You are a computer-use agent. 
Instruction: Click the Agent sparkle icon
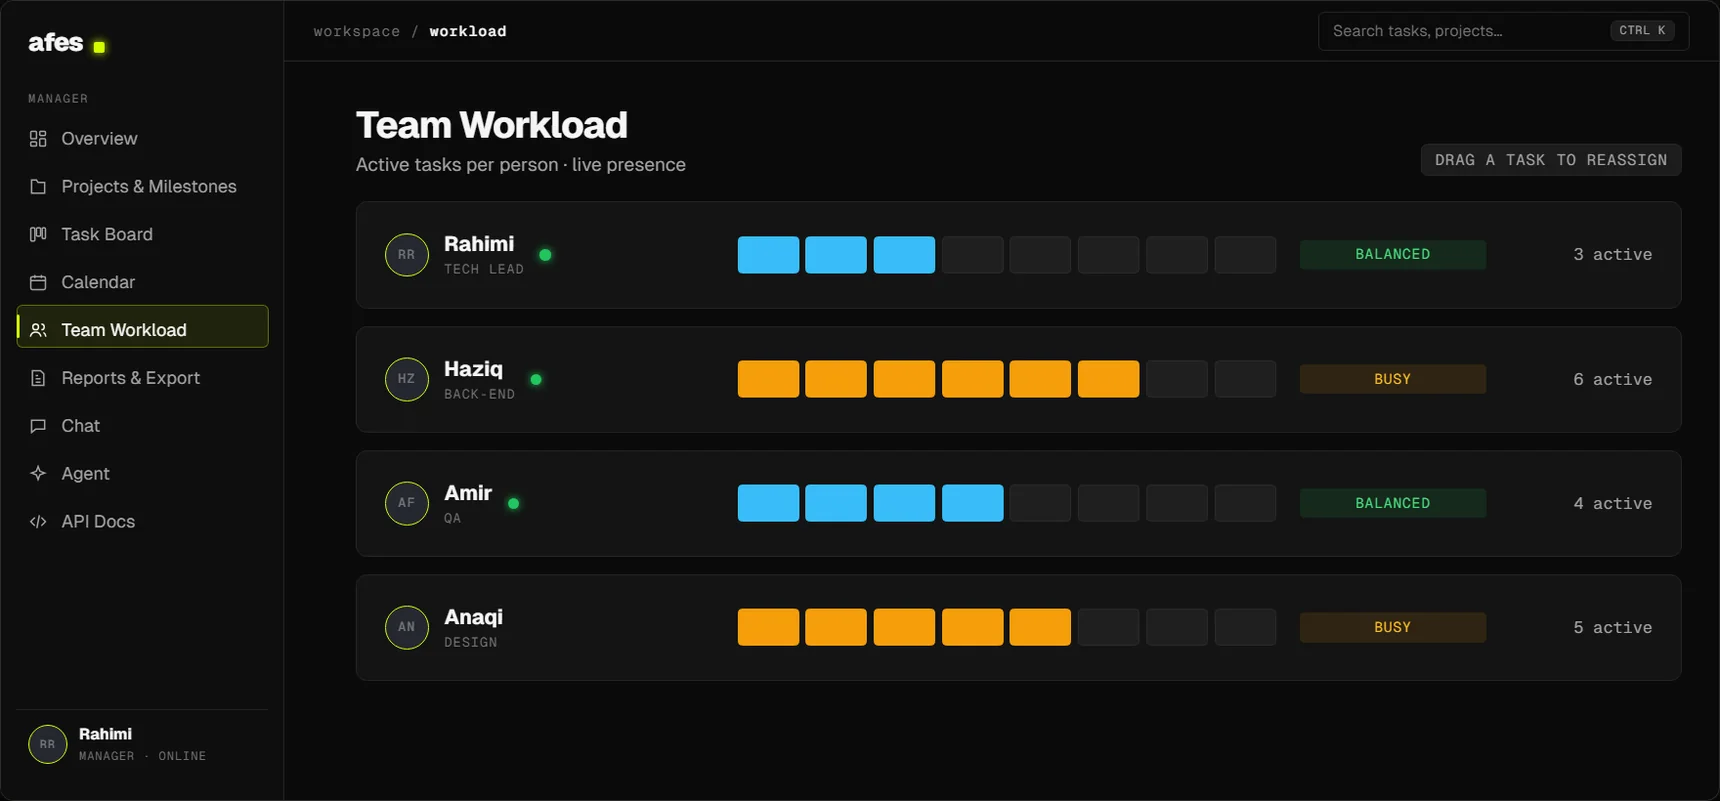pyautogui.click(x=38, y=474)
